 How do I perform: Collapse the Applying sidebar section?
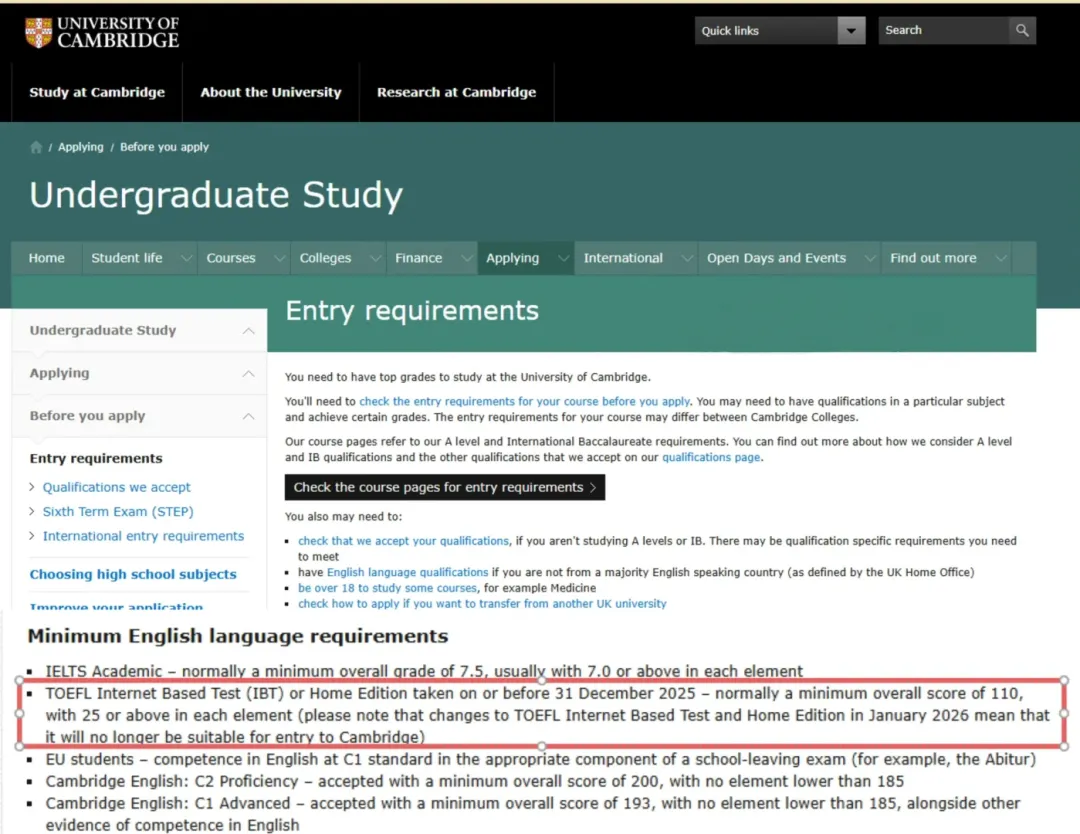pyautogui.click(x=248, y=374)
